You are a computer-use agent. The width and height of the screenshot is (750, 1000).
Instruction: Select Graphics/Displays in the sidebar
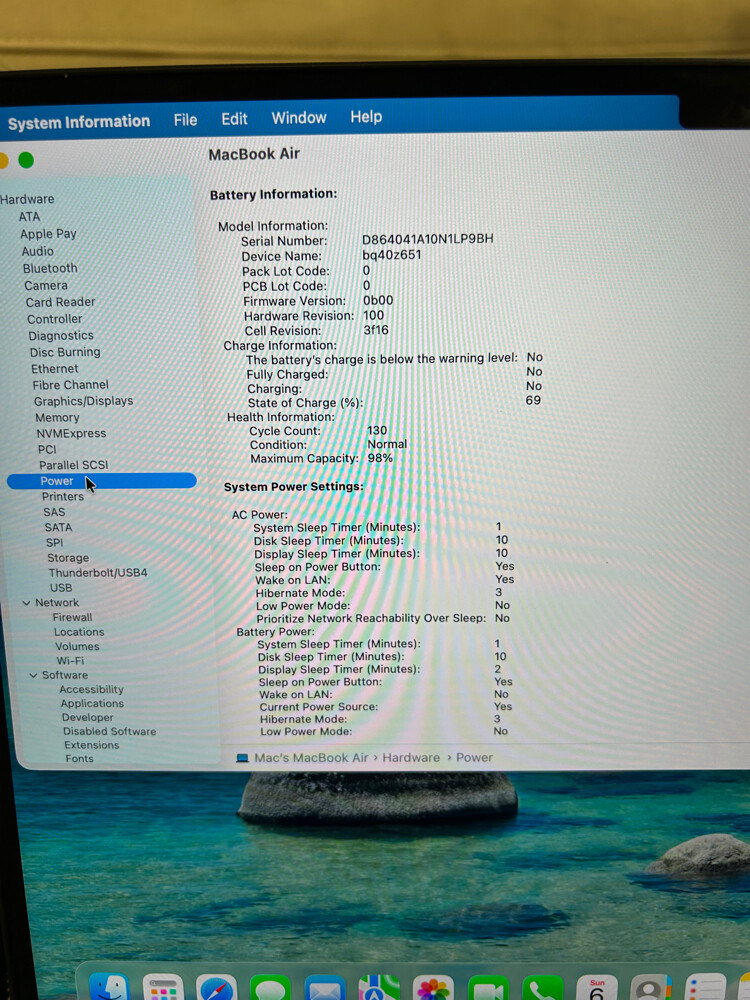click(x=84, y=401)
